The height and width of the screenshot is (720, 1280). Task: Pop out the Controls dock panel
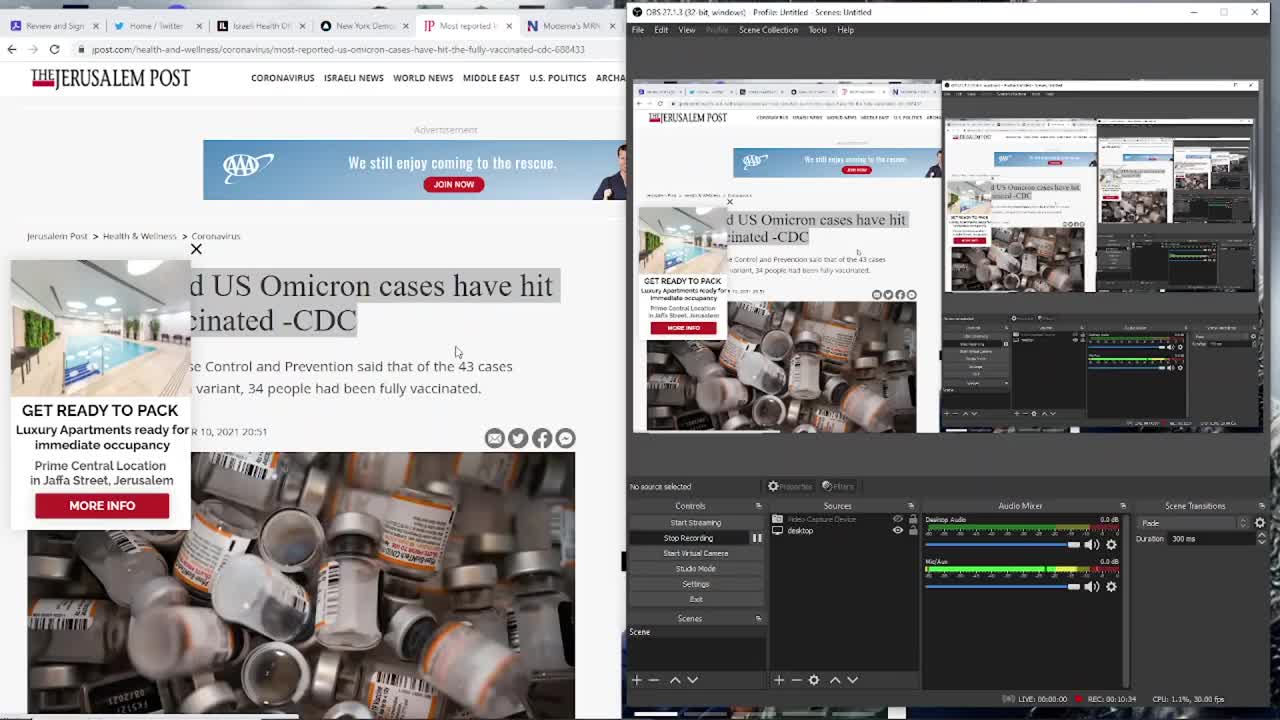[x=758, y=506]
